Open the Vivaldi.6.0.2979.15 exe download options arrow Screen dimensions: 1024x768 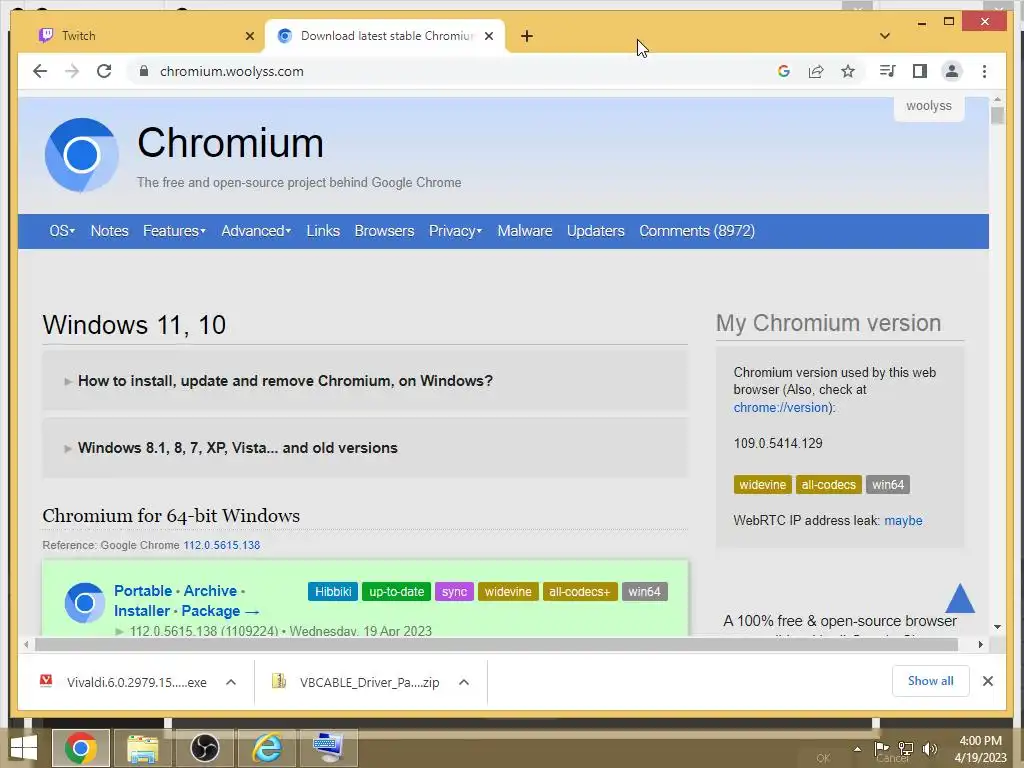pos(231,682)
